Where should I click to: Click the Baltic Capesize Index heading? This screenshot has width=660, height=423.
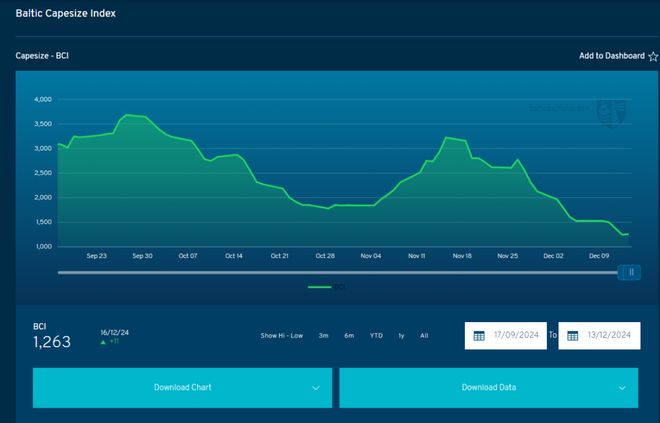tap(66, 13)
